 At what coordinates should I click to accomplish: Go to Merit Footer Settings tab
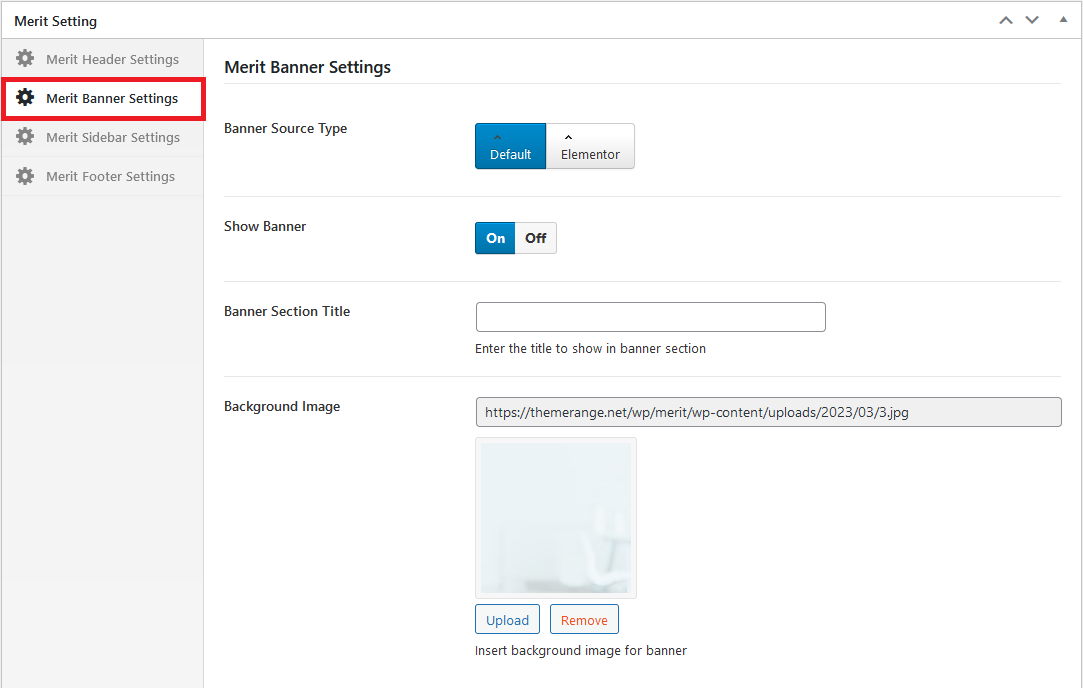click(x=110, y=176)
